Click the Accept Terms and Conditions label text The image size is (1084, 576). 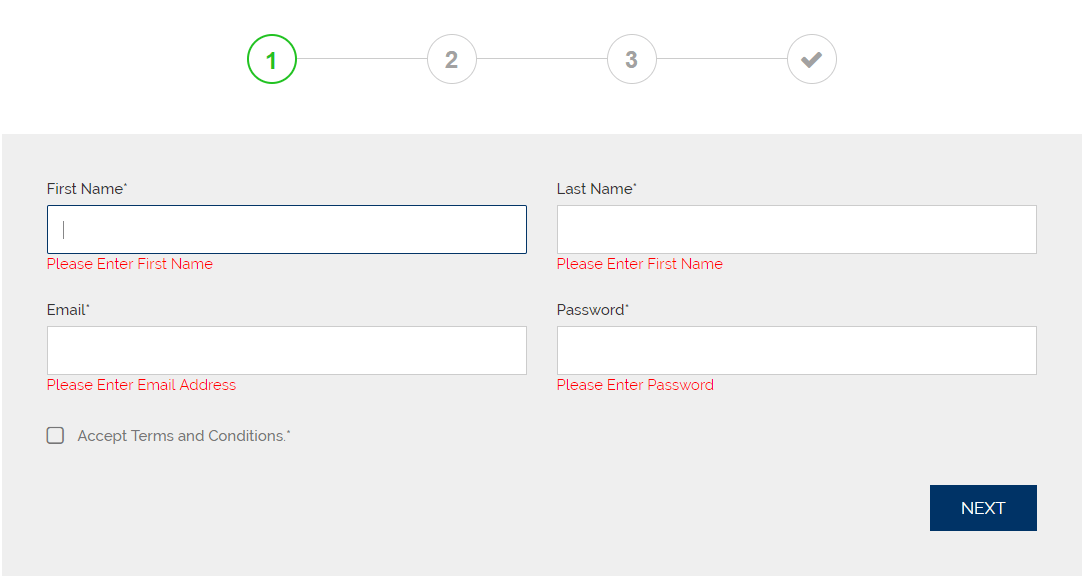pyautogui.click(x=183, y=436)
